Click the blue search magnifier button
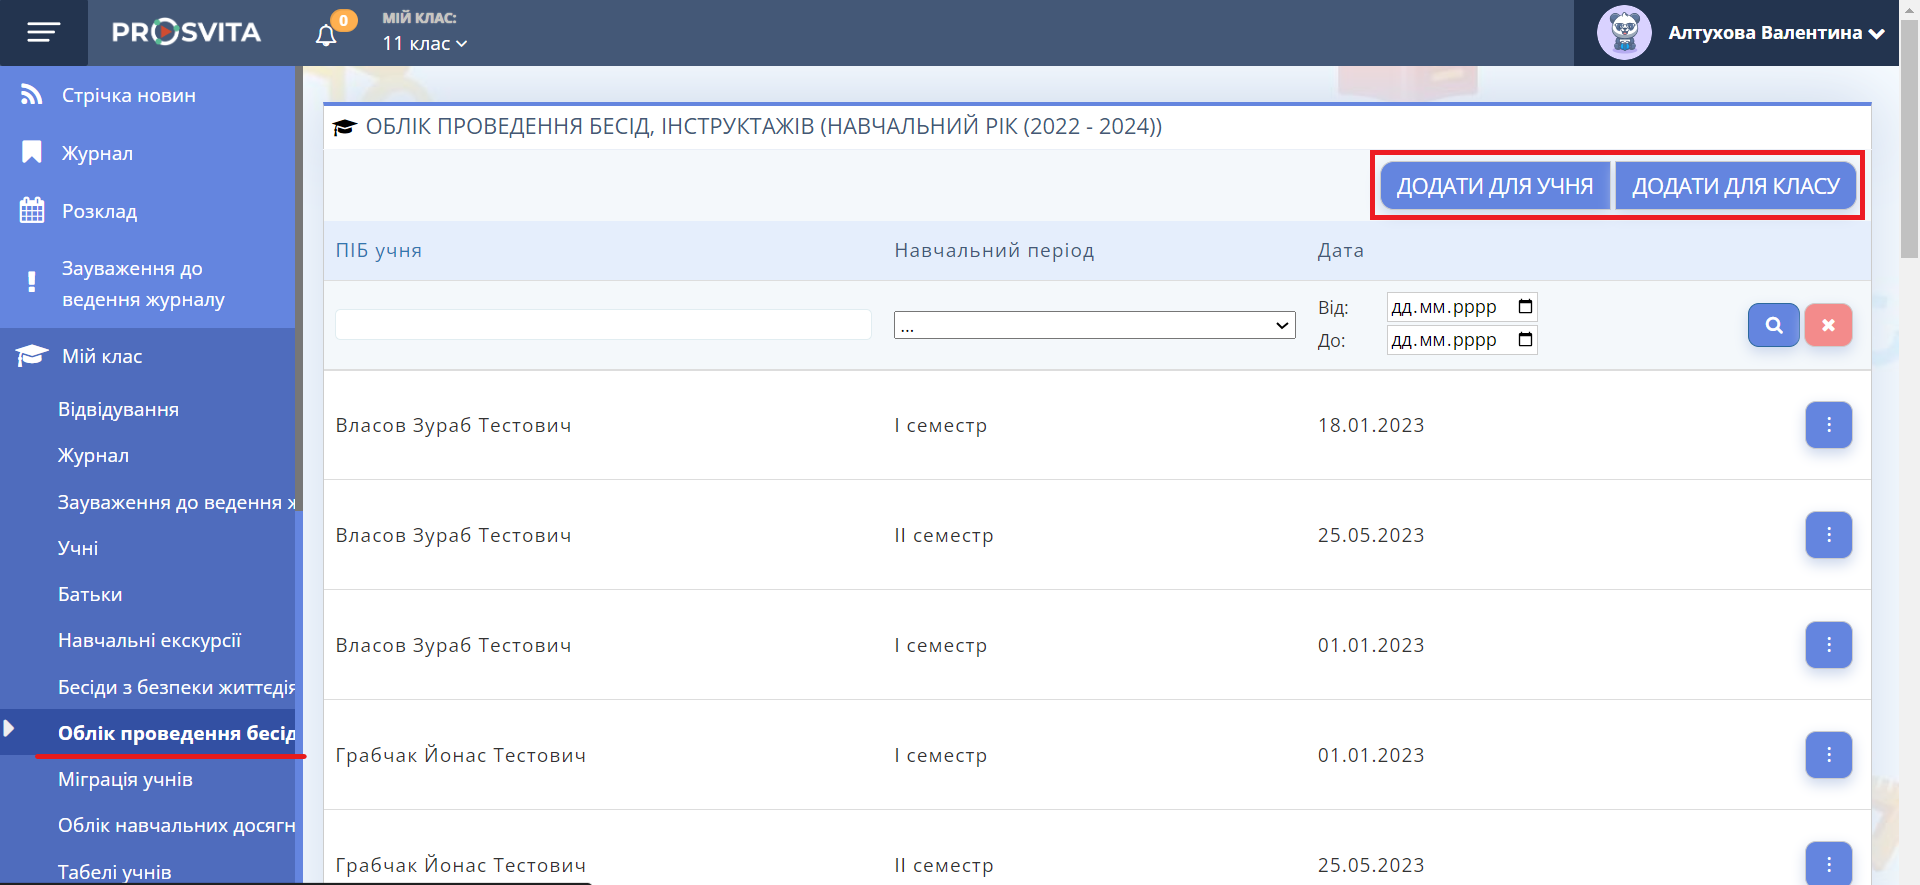Viewport: 1920px width, 885px height. coord(1773,325)
